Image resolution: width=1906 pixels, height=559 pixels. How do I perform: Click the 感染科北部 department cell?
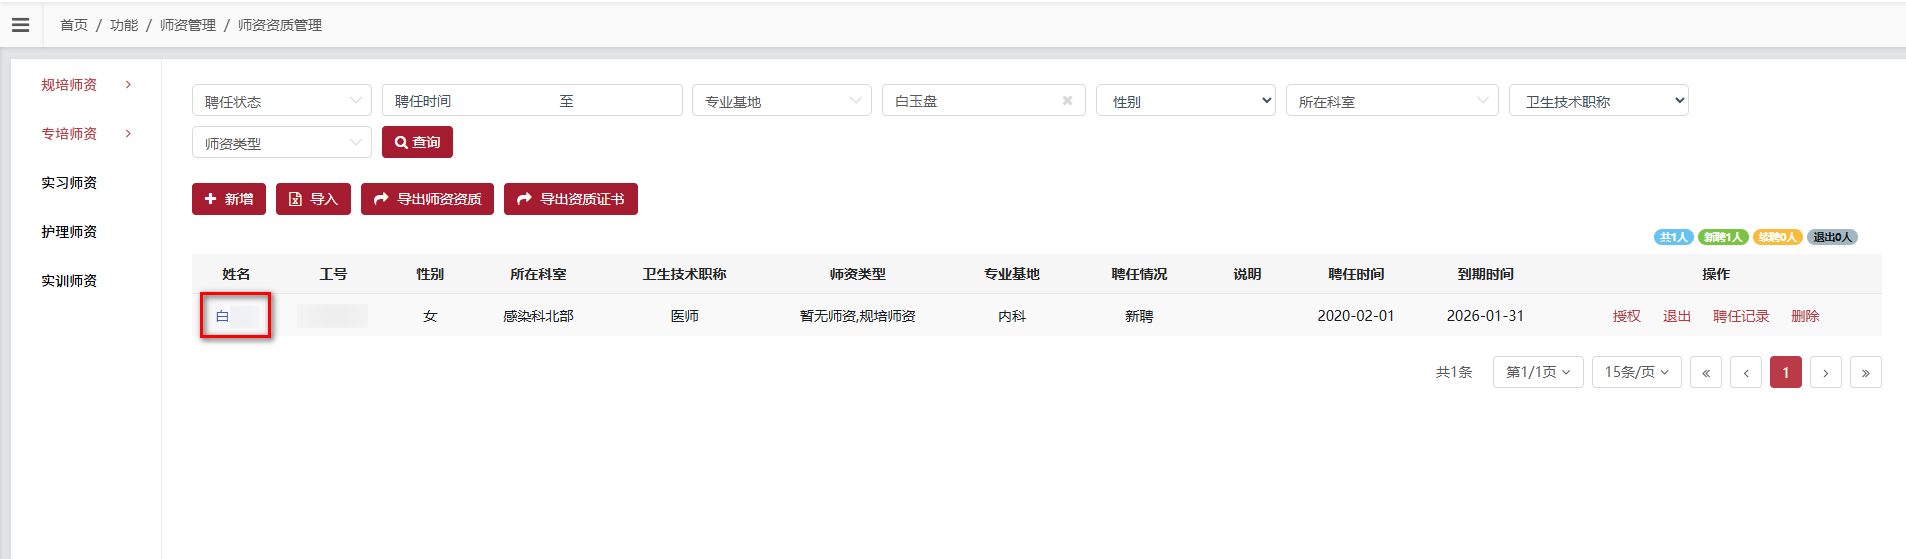tap(538, 316)
